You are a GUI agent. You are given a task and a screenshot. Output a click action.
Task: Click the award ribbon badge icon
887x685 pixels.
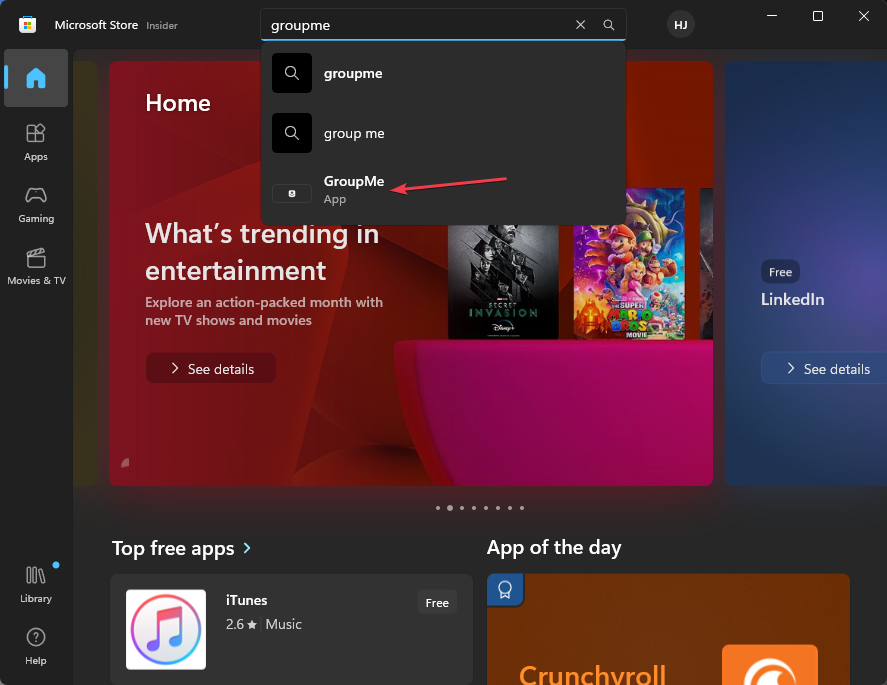pos(505,590)
